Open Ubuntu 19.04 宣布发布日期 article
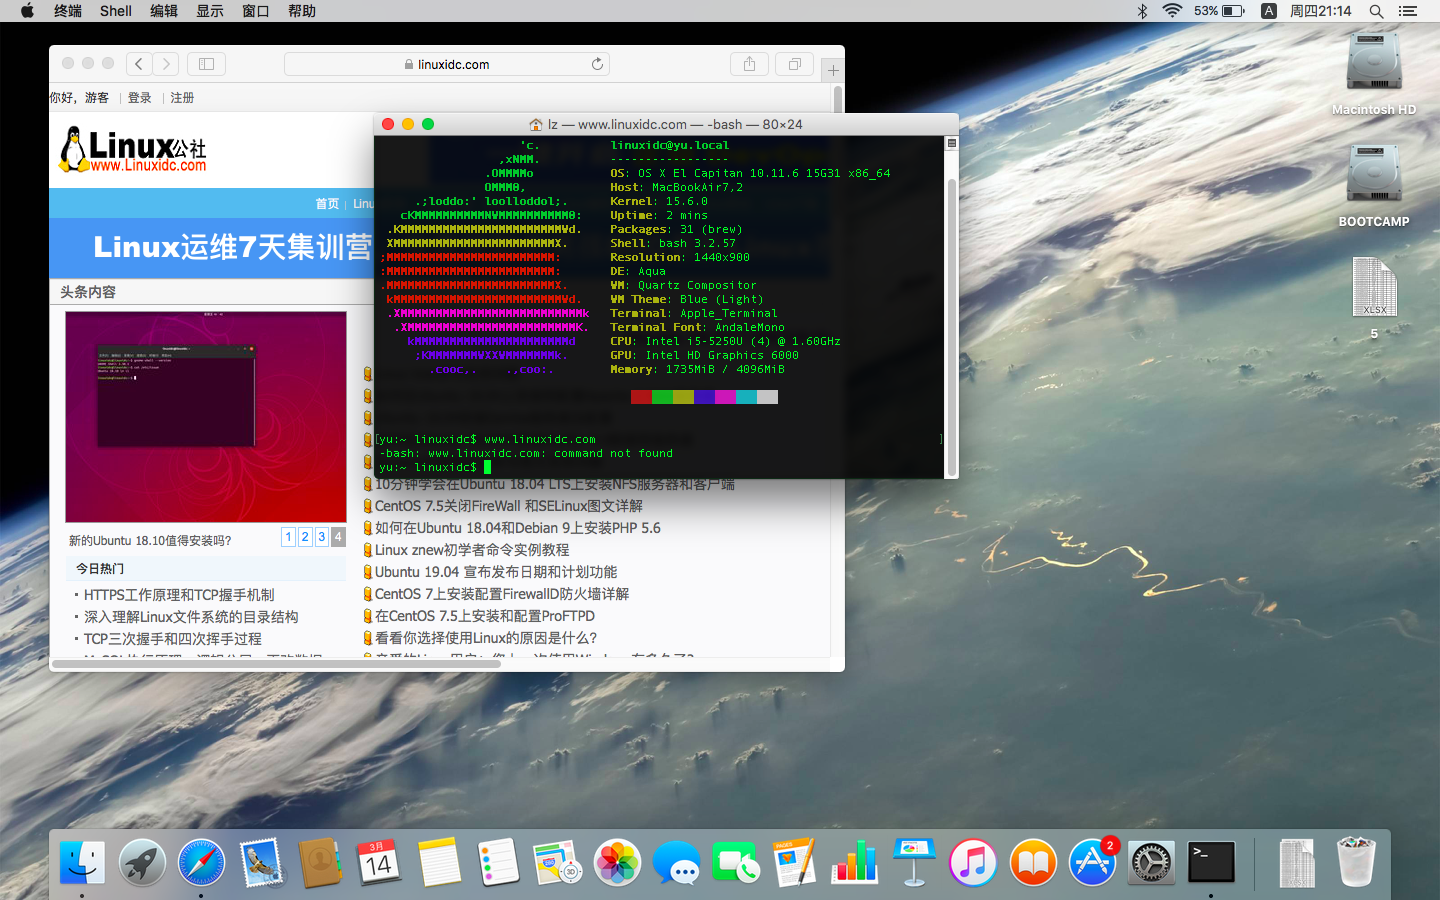The width and height of the screenshot is (1440, 900). [496, 572]
